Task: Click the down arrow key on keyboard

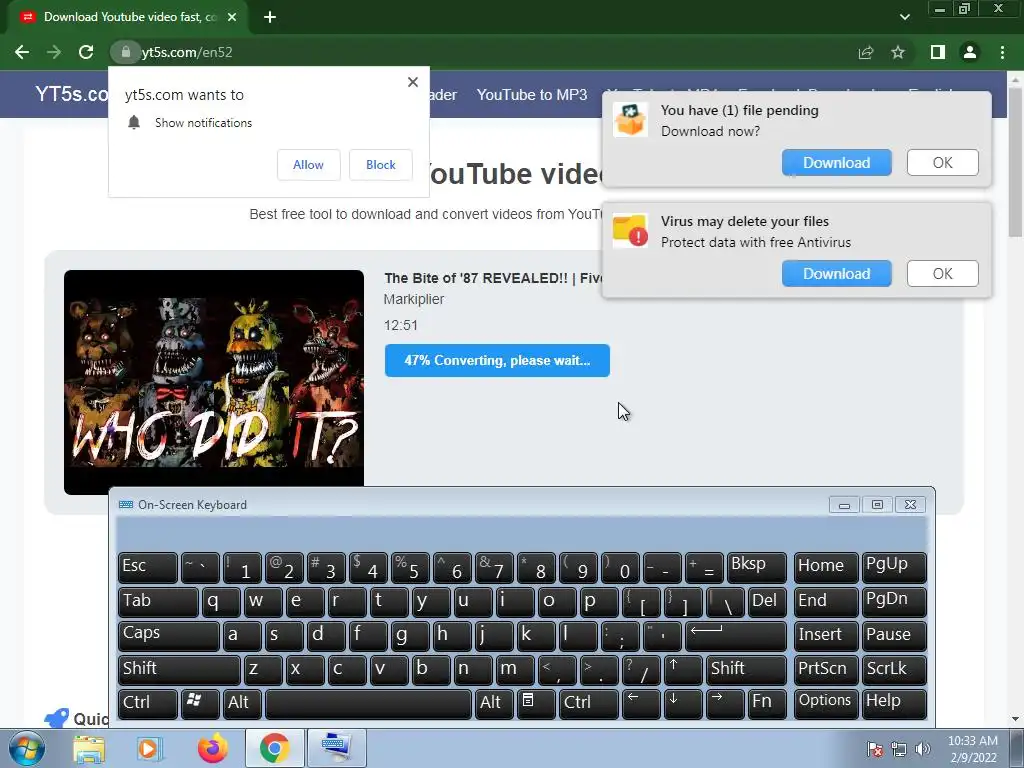Action: pos(683,703)
